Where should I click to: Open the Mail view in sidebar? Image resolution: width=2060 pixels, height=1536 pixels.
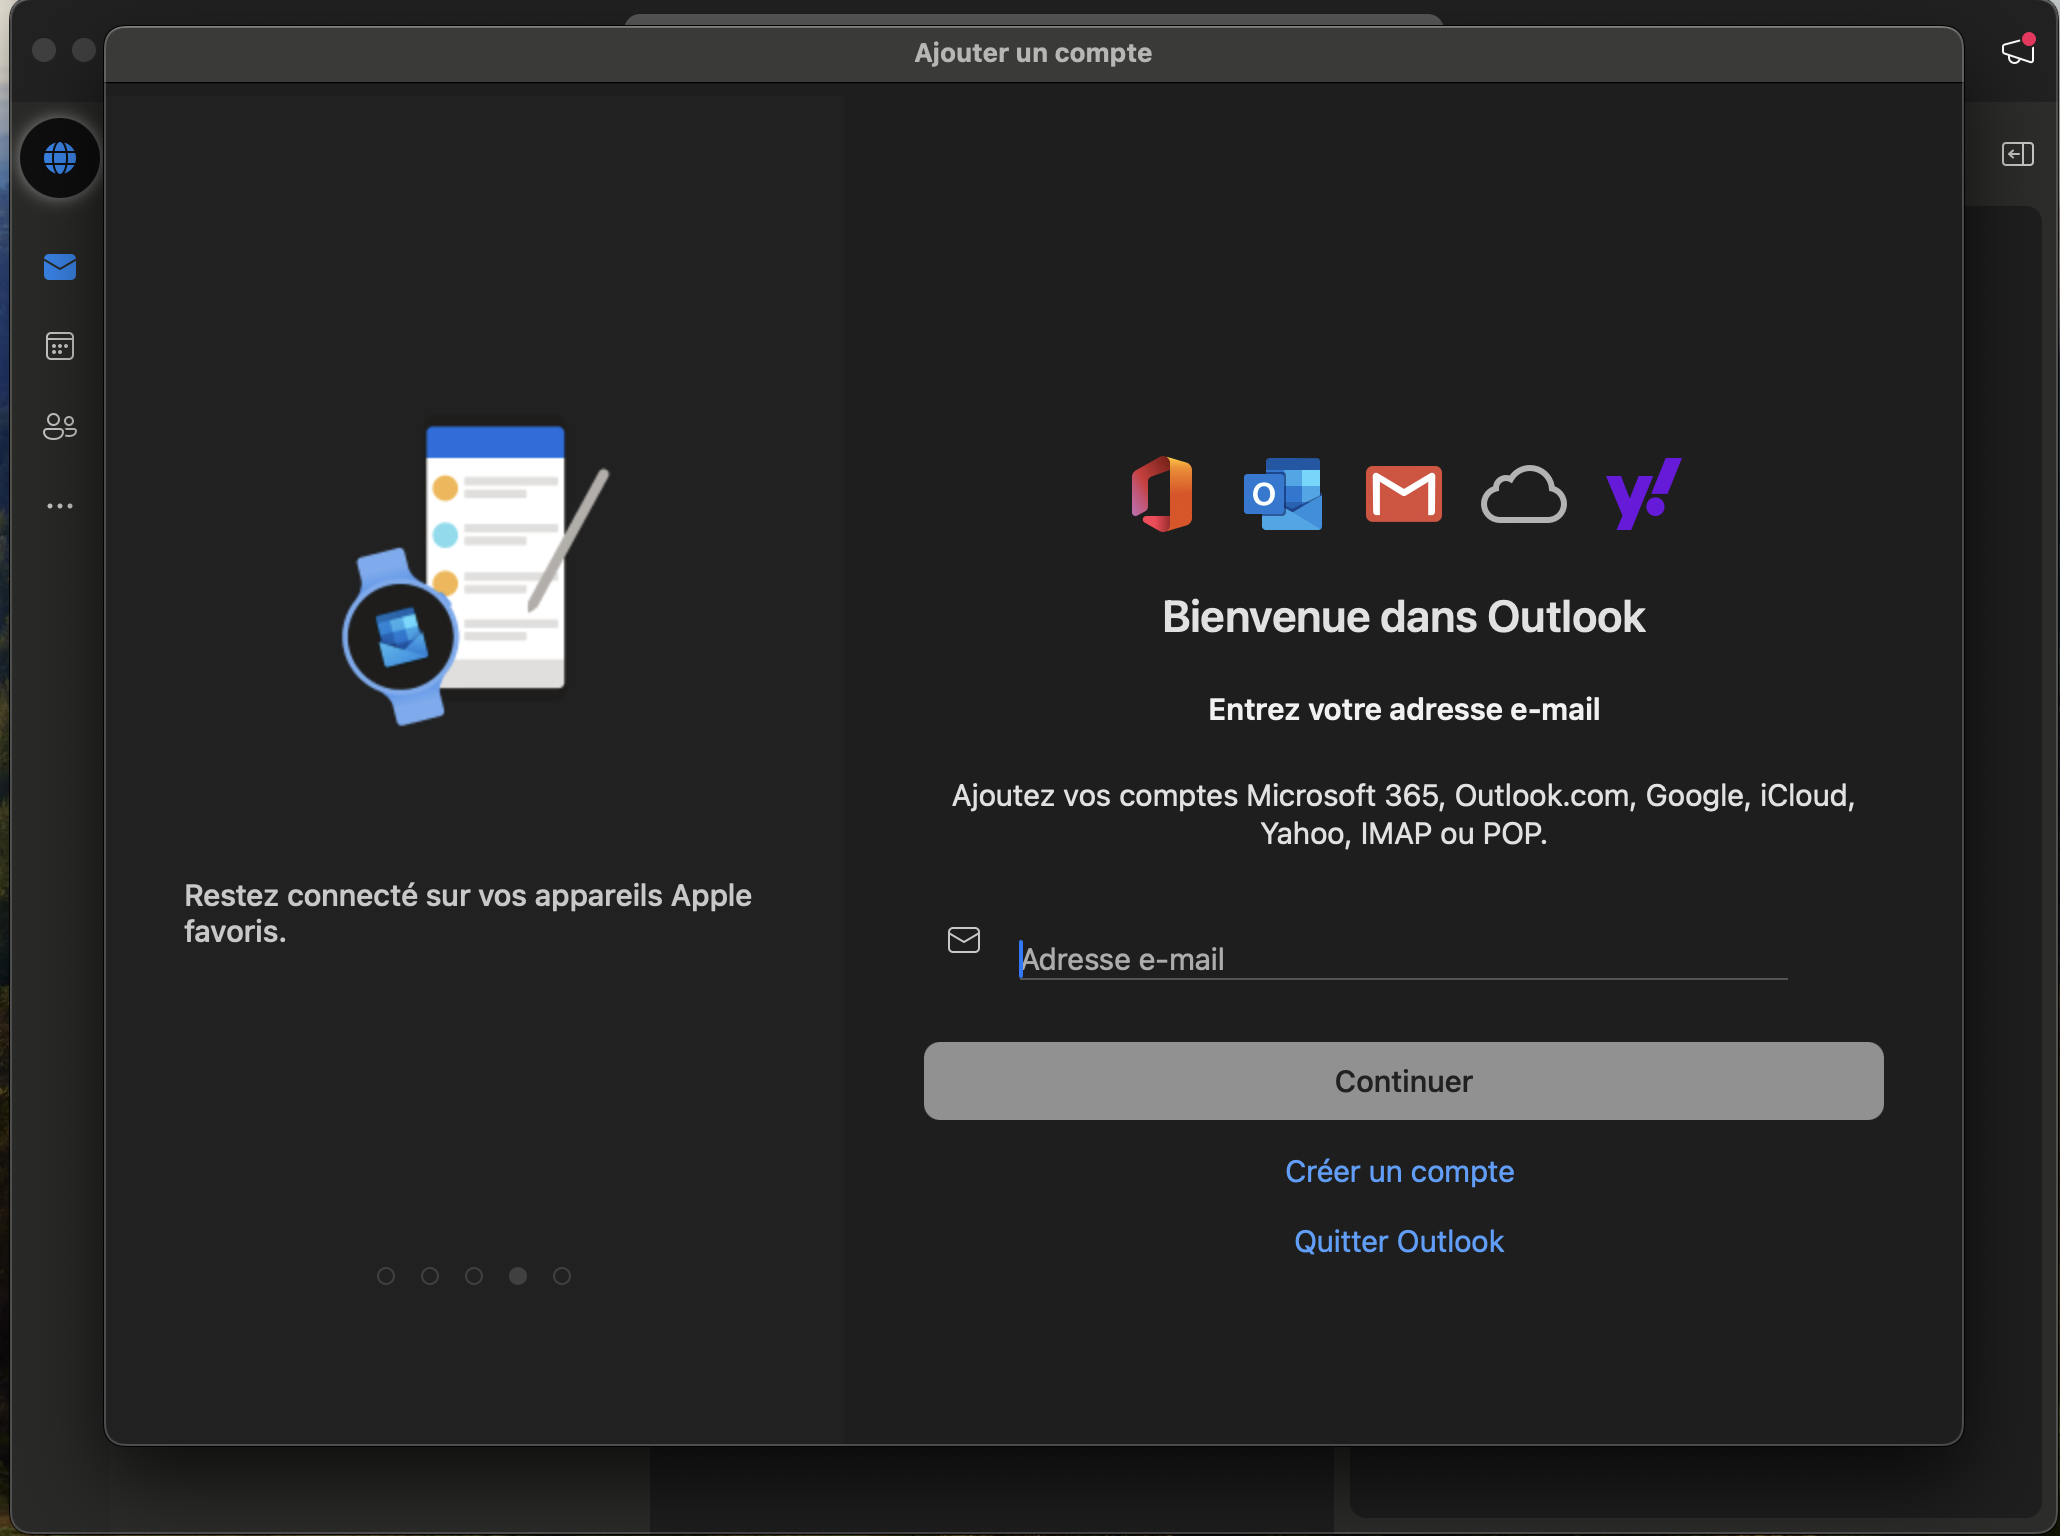point(60,267)
